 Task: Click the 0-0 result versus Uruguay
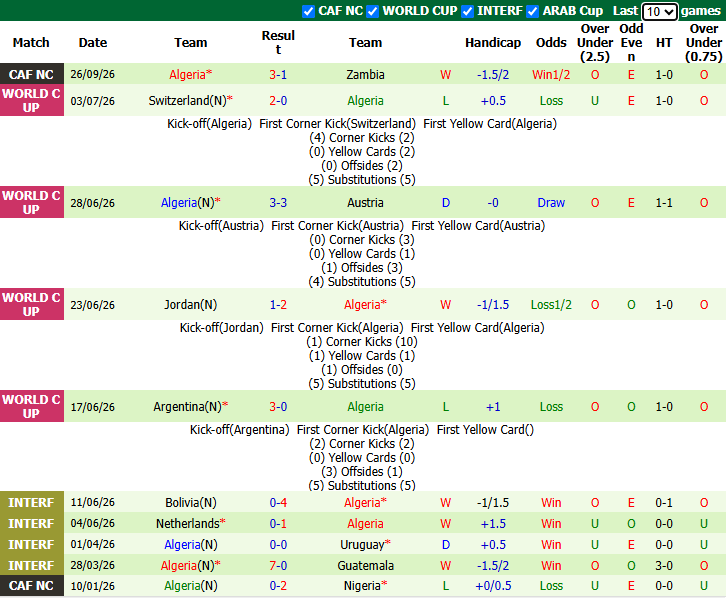click(x=278, y=544)
